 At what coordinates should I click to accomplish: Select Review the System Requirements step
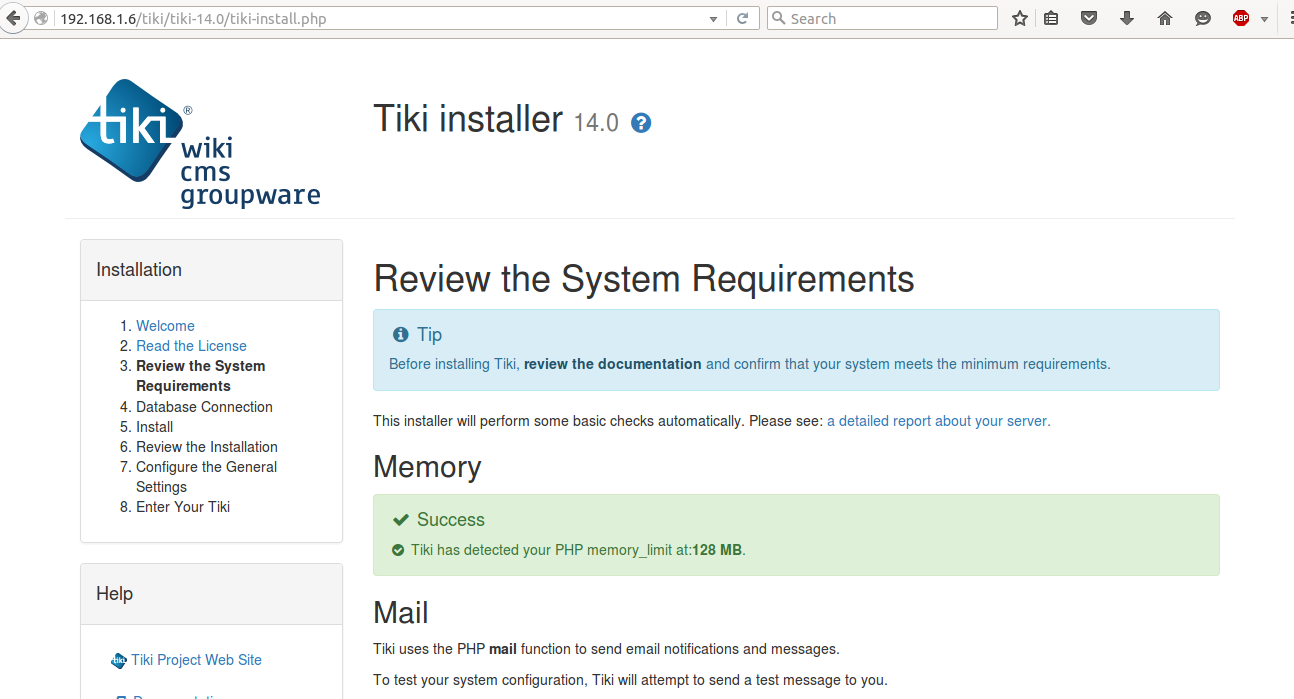coord(200,376)
